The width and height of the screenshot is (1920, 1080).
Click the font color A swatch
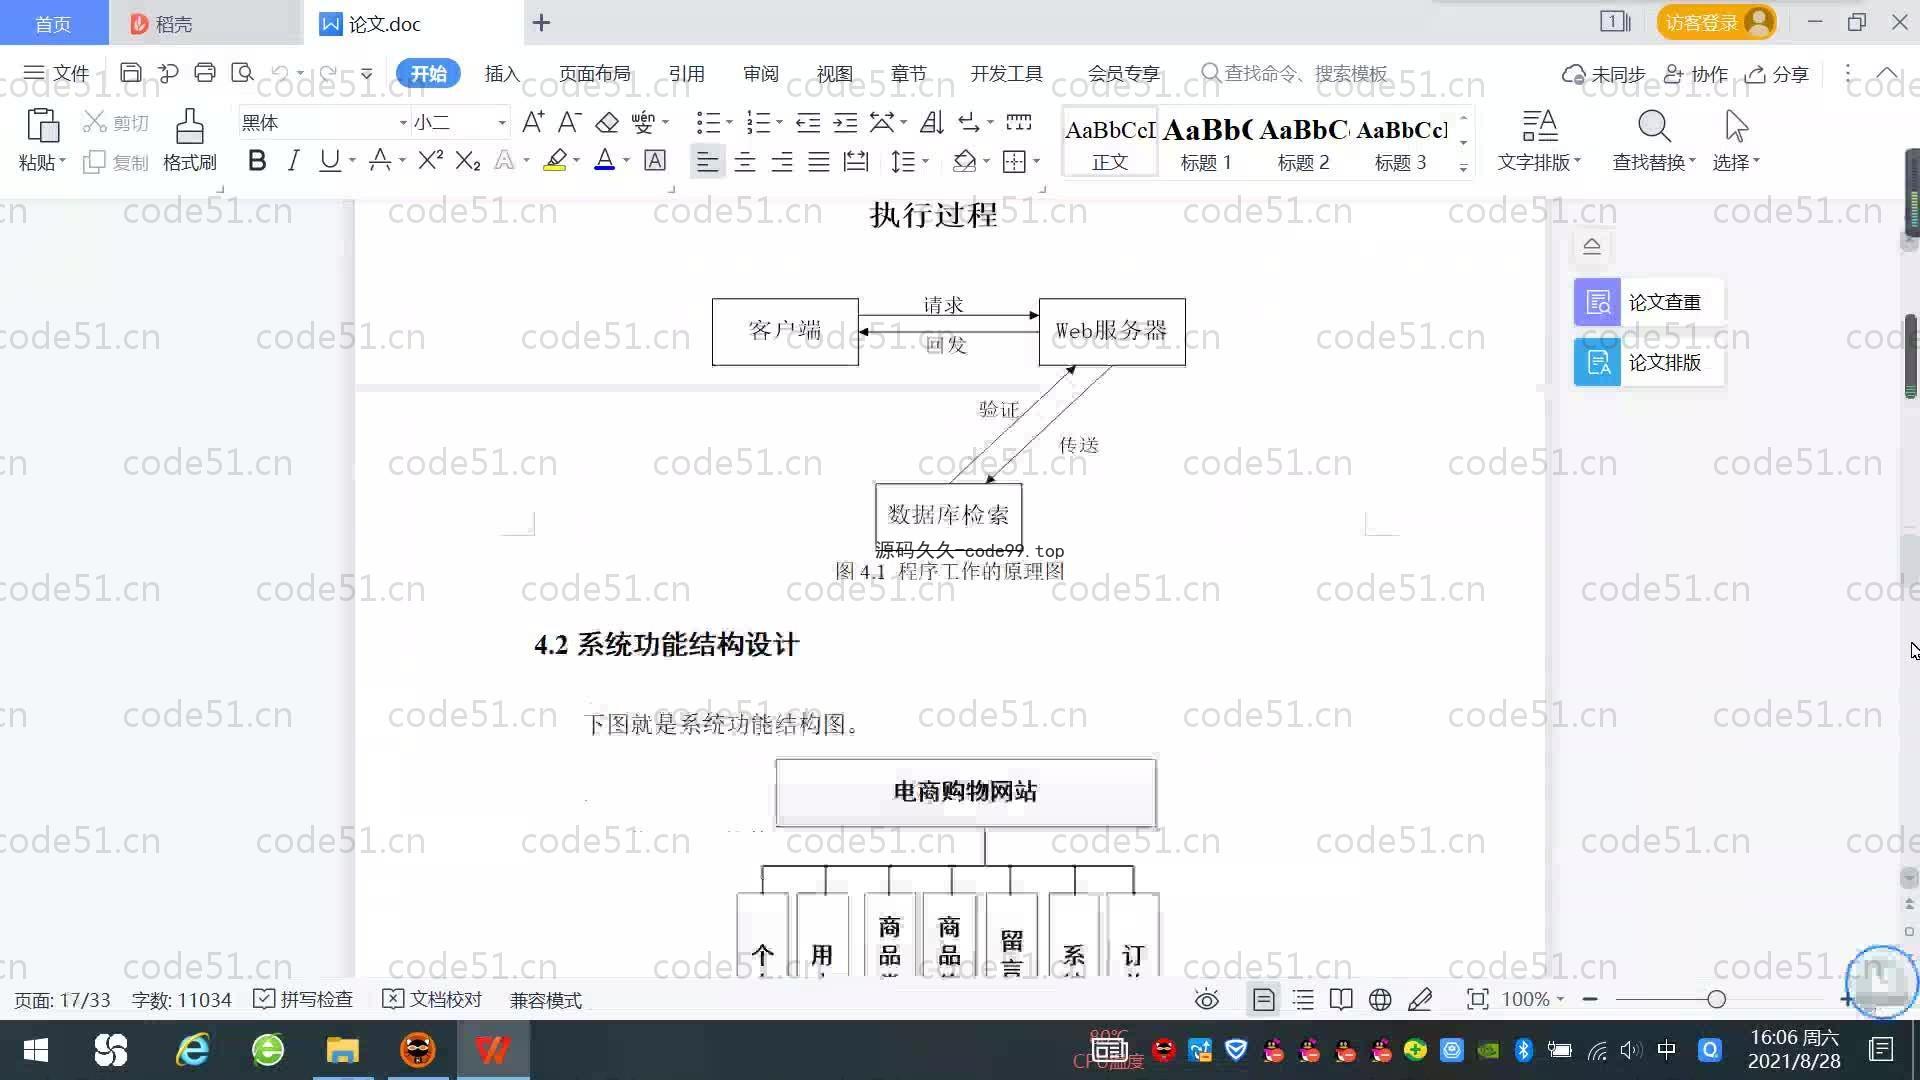point(604,160)
